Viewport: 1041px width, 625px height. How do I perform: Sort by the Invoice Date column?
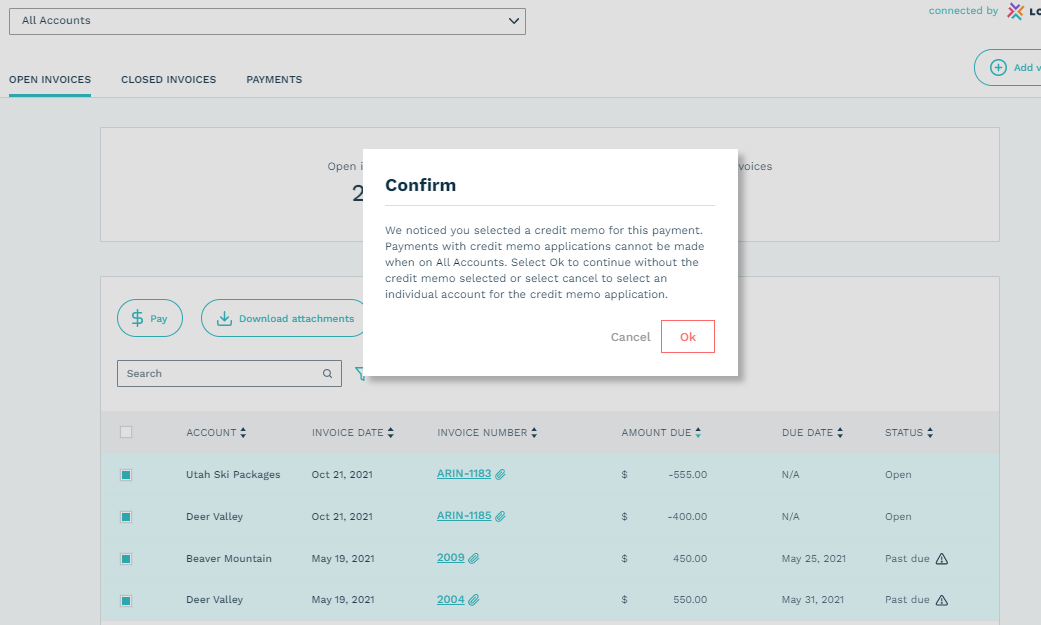click(x=352, y=433)
